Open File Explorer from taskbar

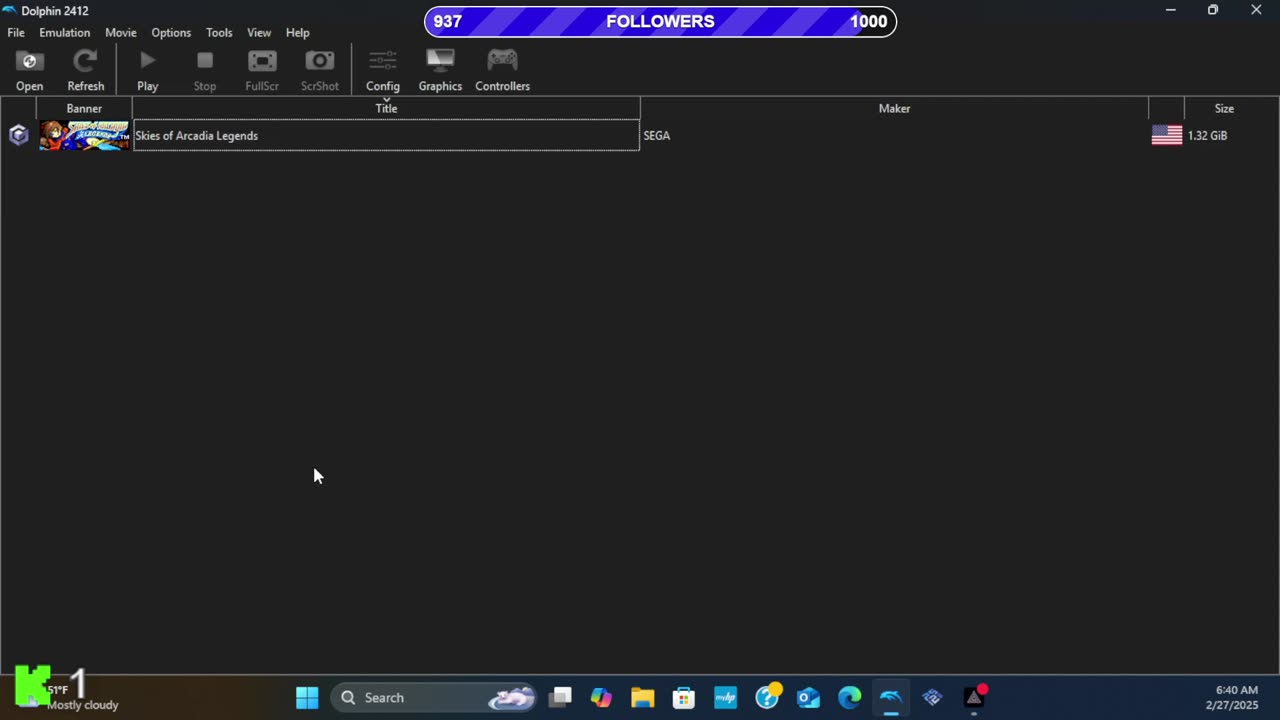coord(642,697)
